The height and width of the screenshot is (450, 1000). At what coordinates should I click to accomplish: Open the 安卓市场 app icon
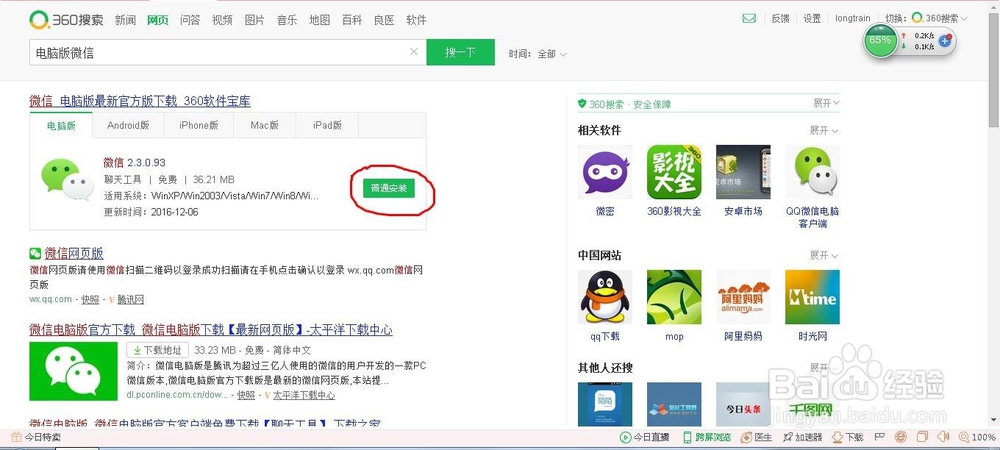(x=743, y=172)
